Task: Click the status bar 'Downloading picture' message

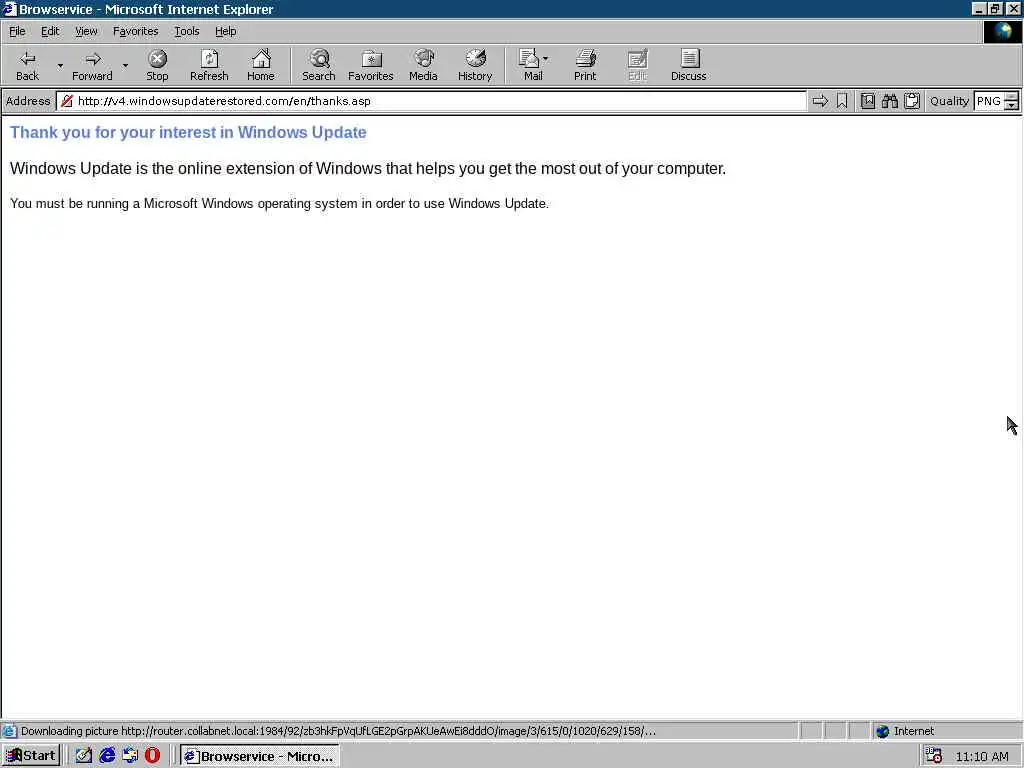Action: click(x=338, y=731)
